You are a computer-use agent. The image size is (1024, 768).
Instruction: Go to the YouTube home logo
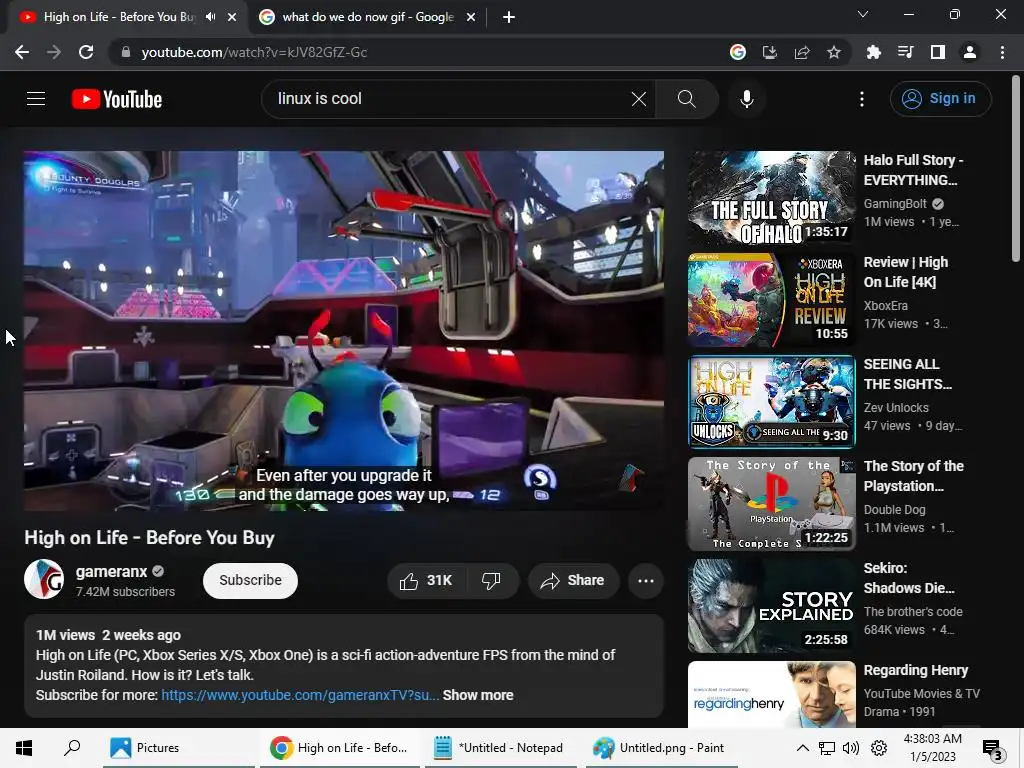point(117,99)
